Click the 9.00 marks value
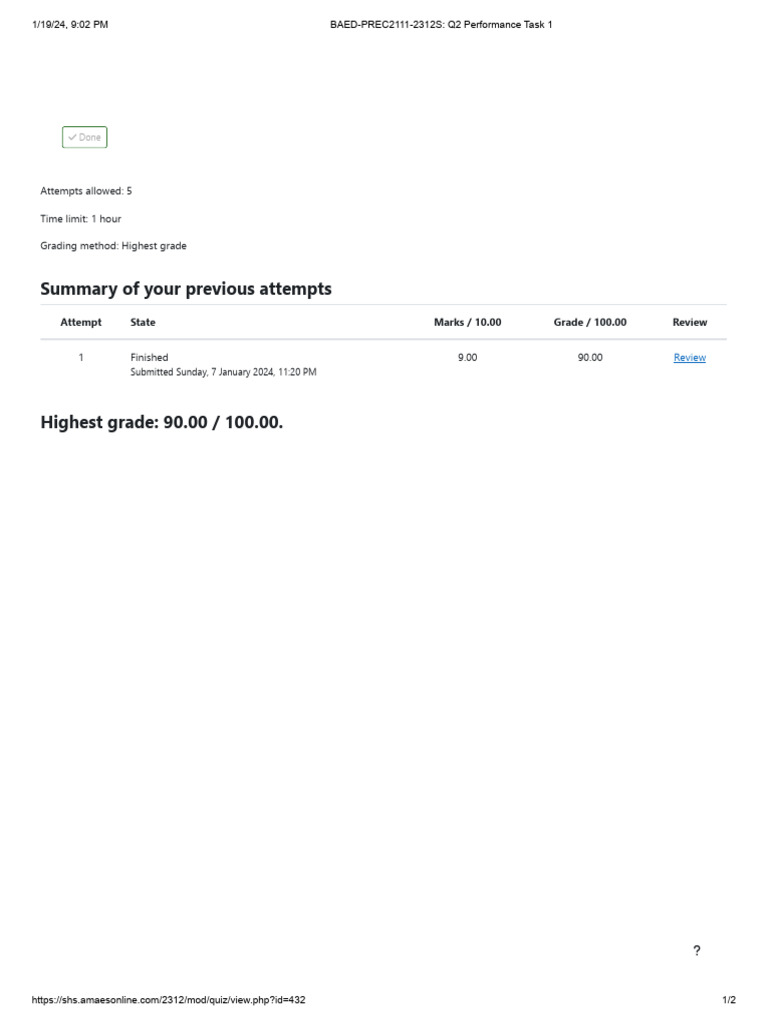Screen dimensions: 768x1024 tap(467, 357)
